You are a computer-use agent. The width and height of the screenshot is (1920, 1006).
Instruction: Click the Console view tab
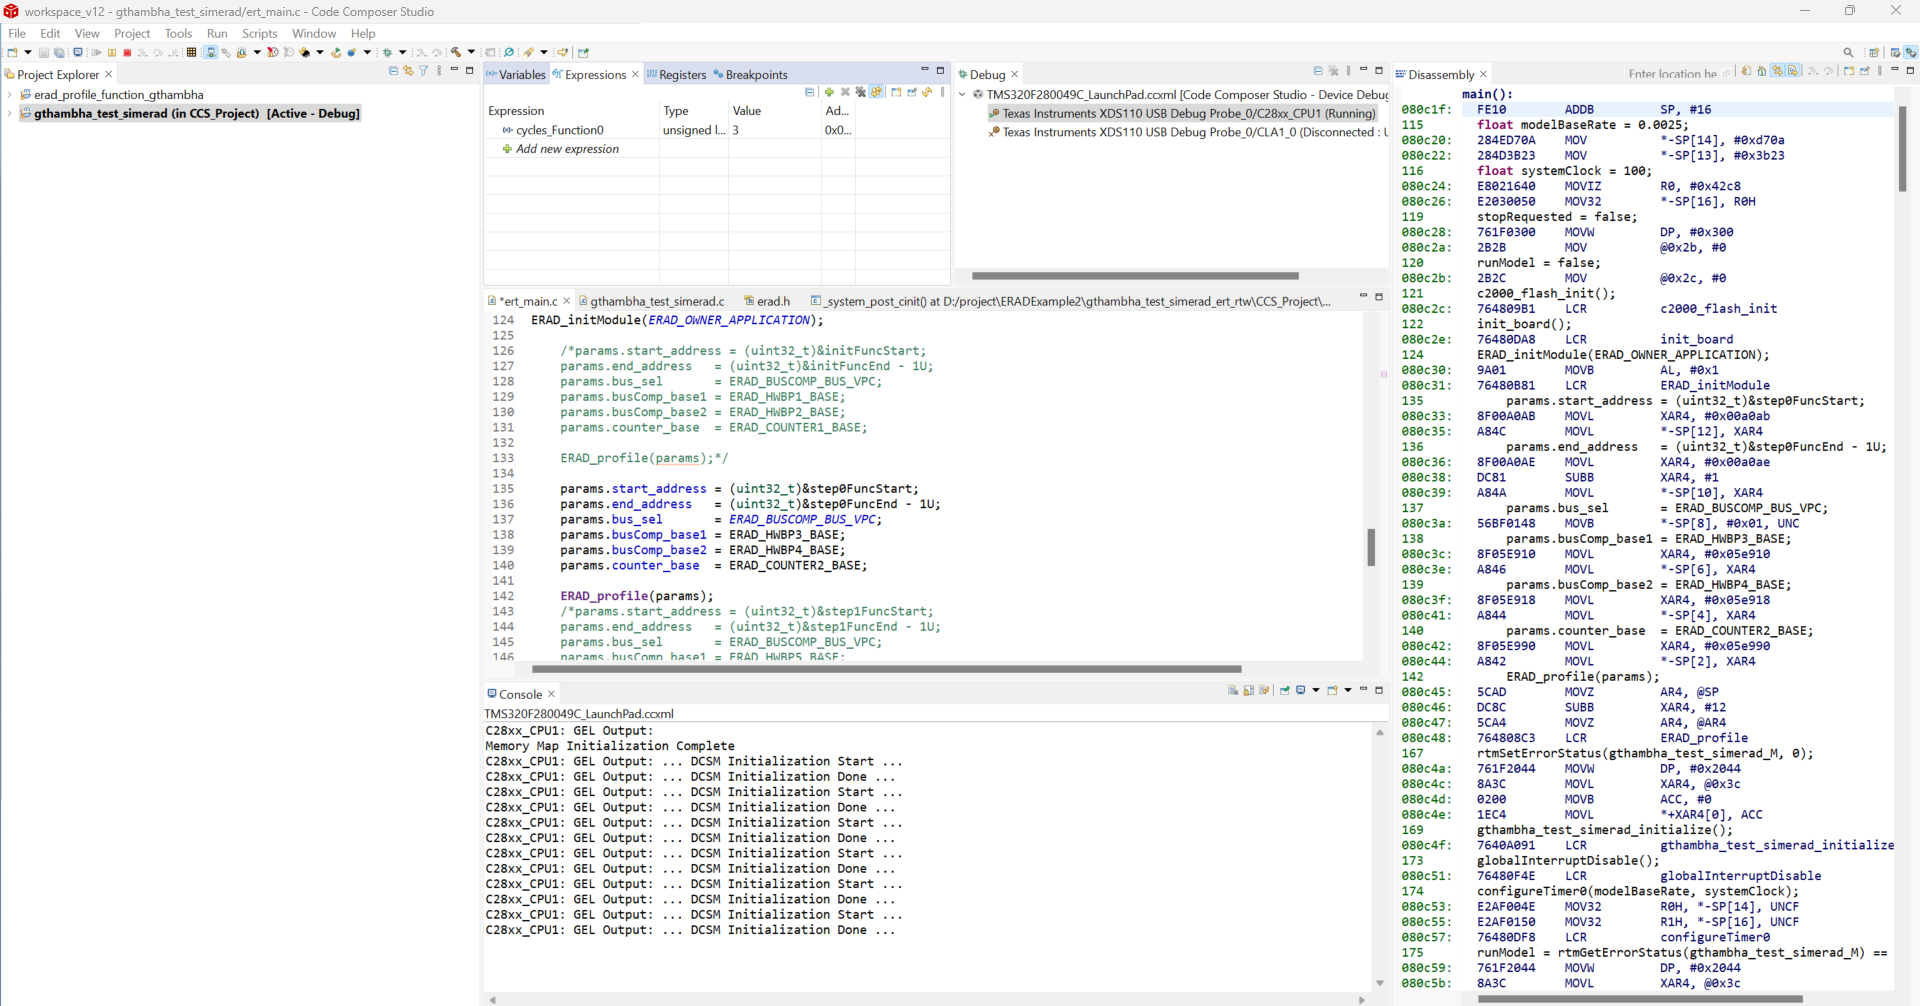520,694
